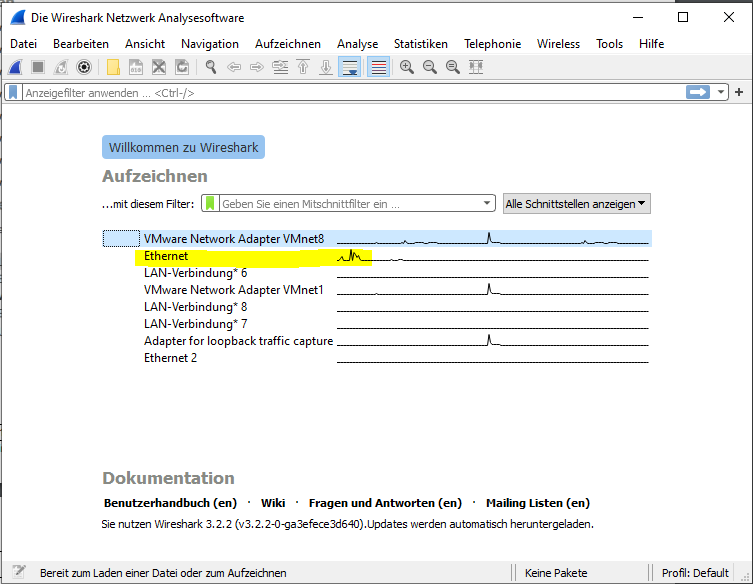Click the display filter input field
Viewport: 753px width, 584px height.
pos(354,93)
